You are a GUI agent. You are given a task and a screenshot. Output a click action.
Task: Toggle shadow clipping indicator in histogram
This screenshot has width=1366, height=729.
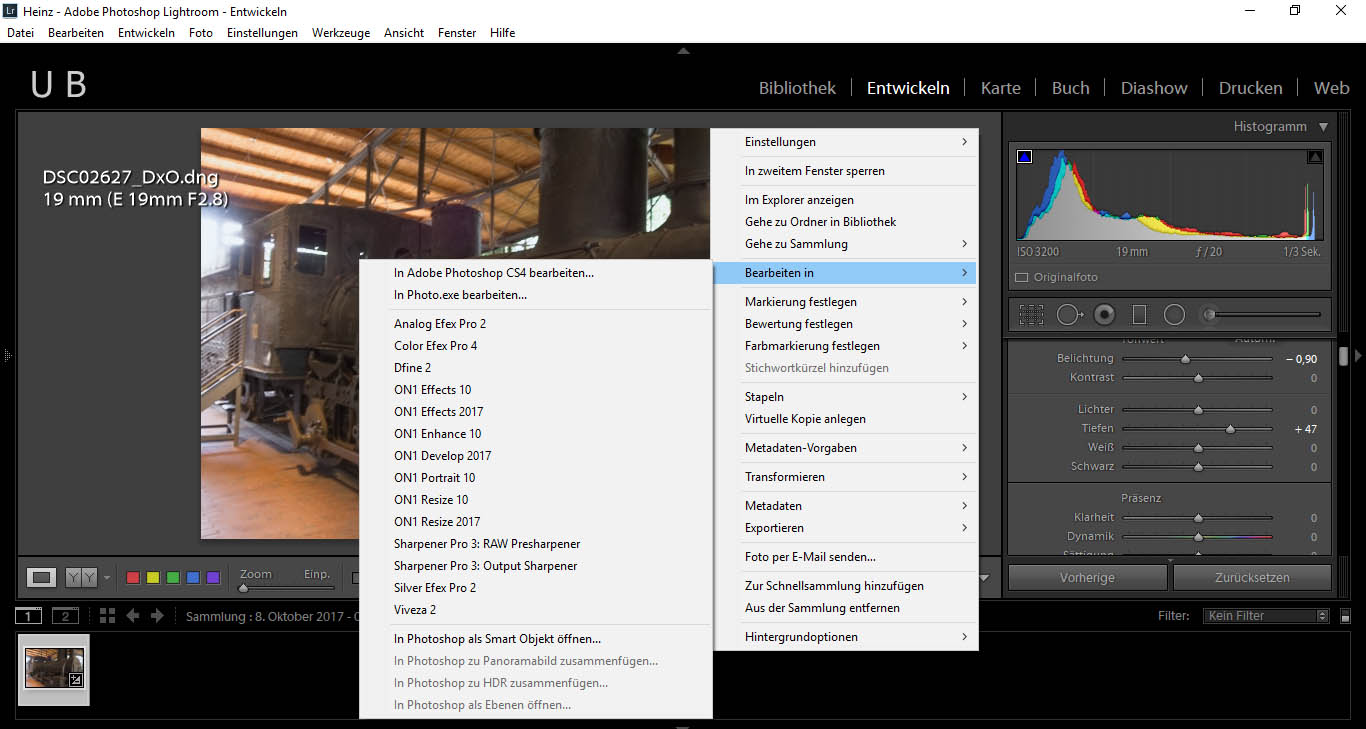[x=1024, y=157]
